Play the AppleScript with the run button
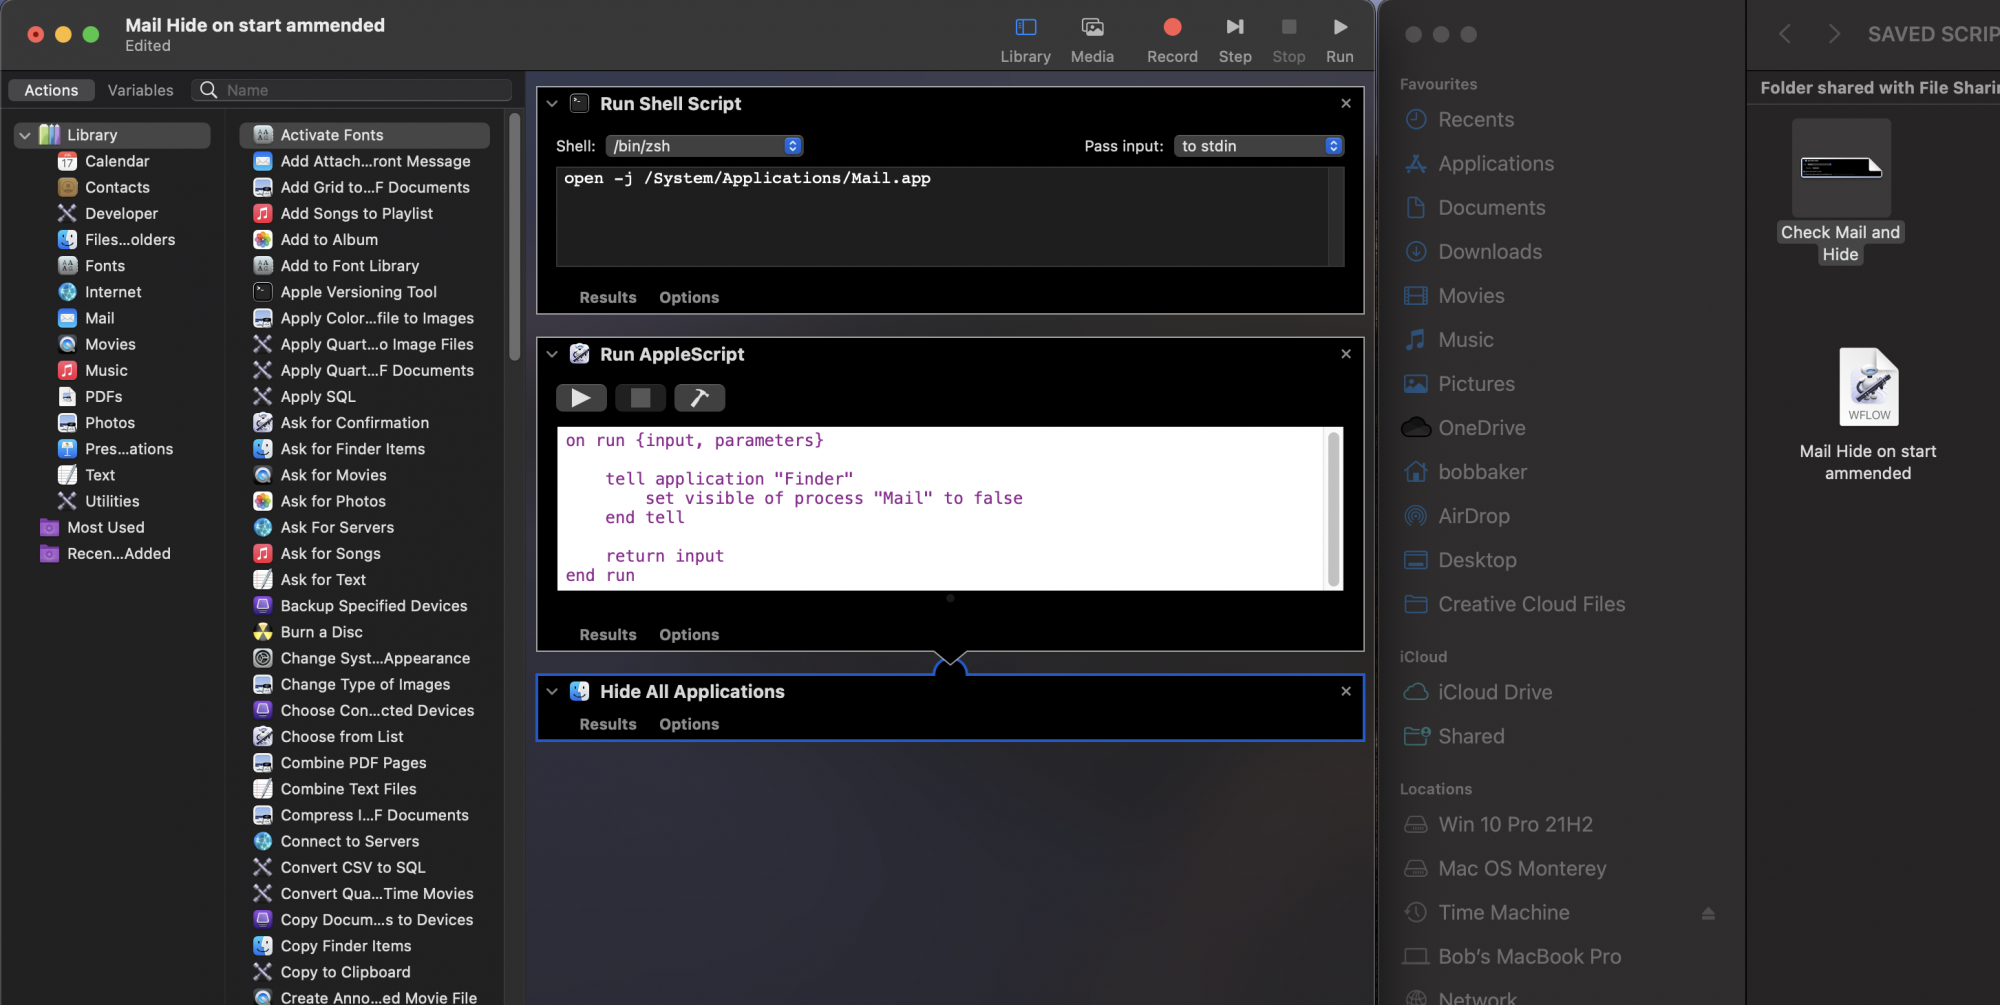This screenshot has height=1005, width=2000. coord(581,398)
